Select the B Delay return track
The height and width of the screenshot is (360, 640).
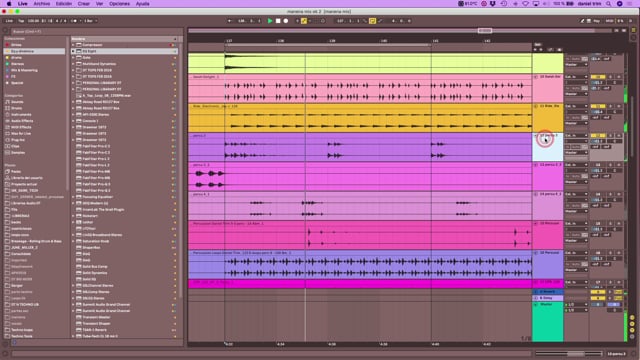[x=548, y=298]
